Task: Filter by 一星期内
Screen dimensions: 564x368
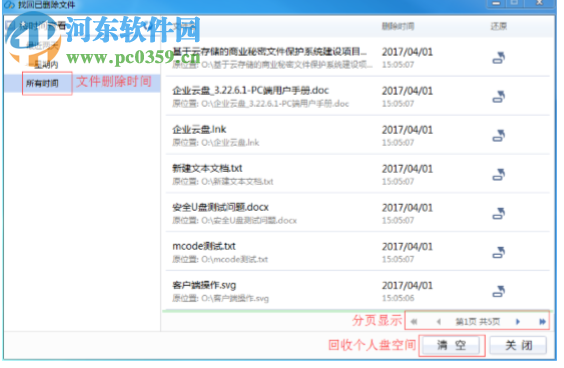Action: pos(43,65)
